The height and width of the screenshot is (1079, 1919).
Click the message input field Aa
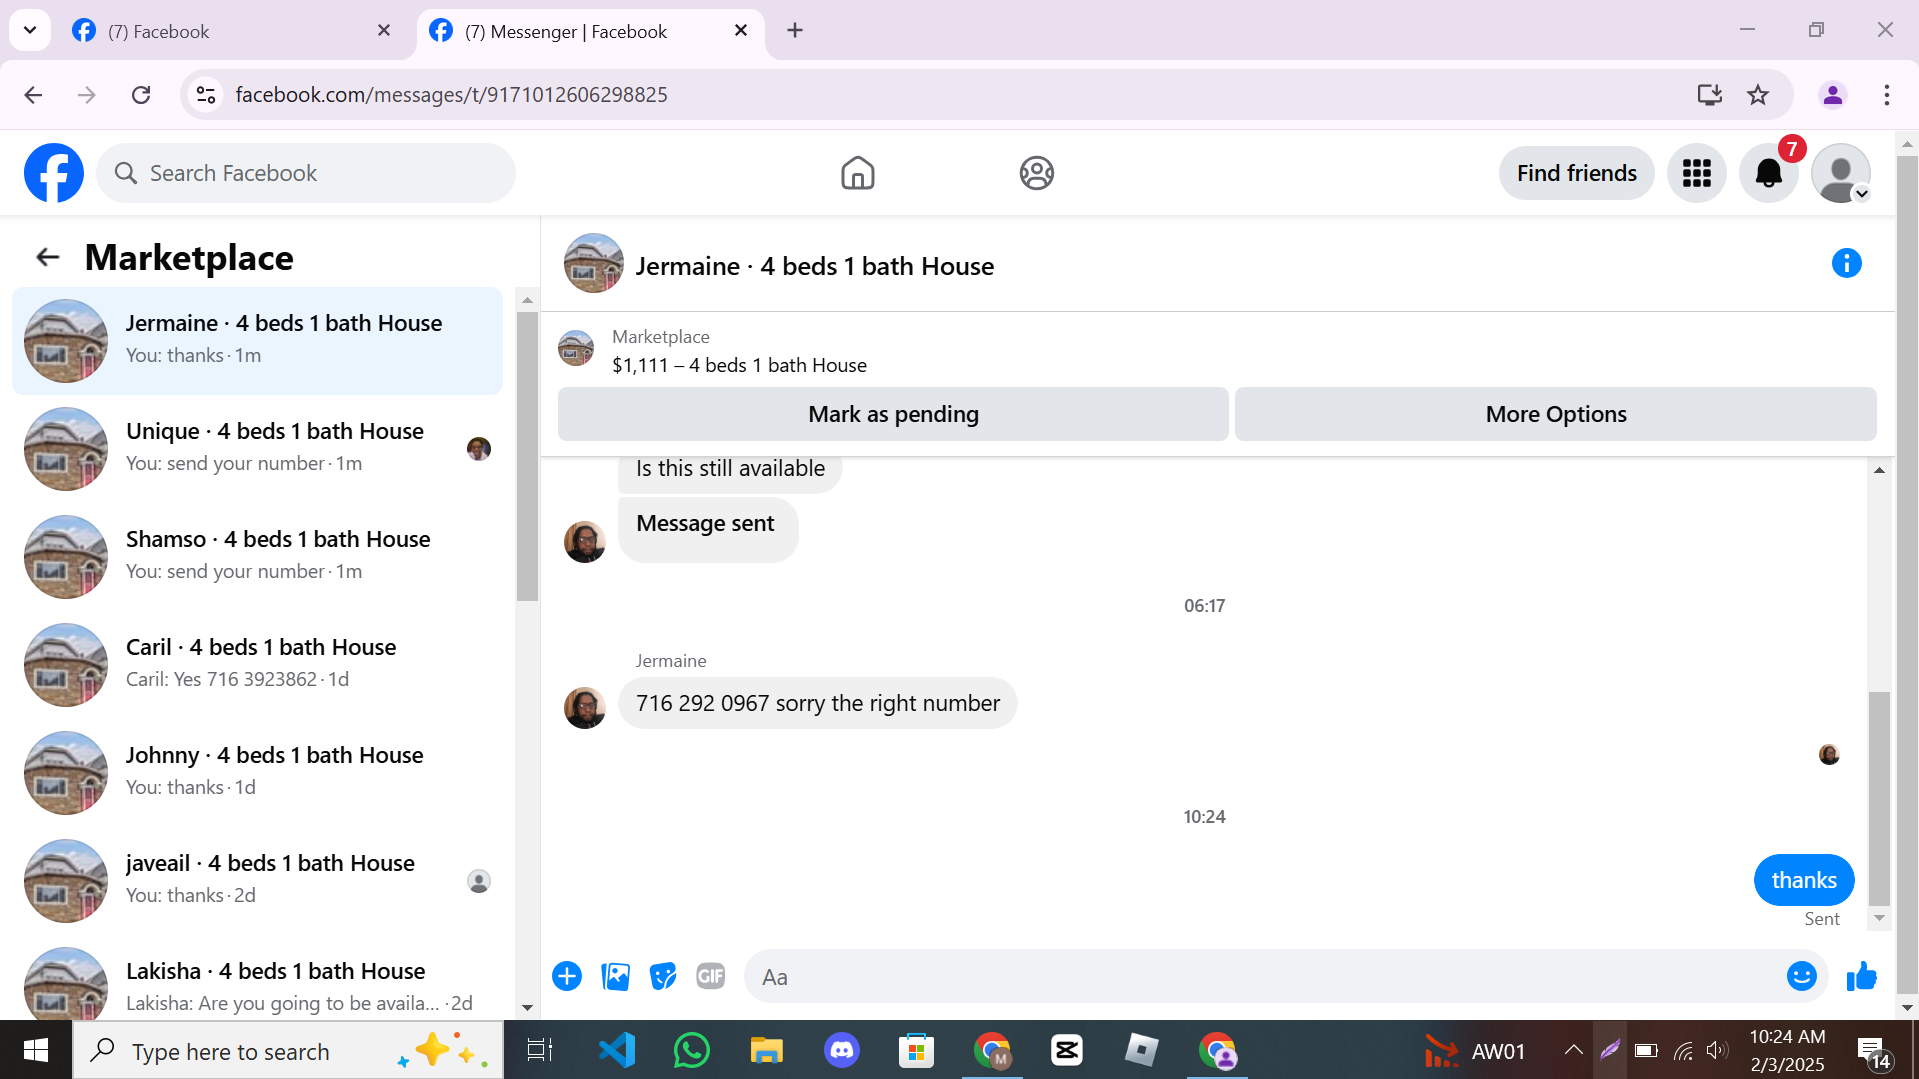(1264, 977)
